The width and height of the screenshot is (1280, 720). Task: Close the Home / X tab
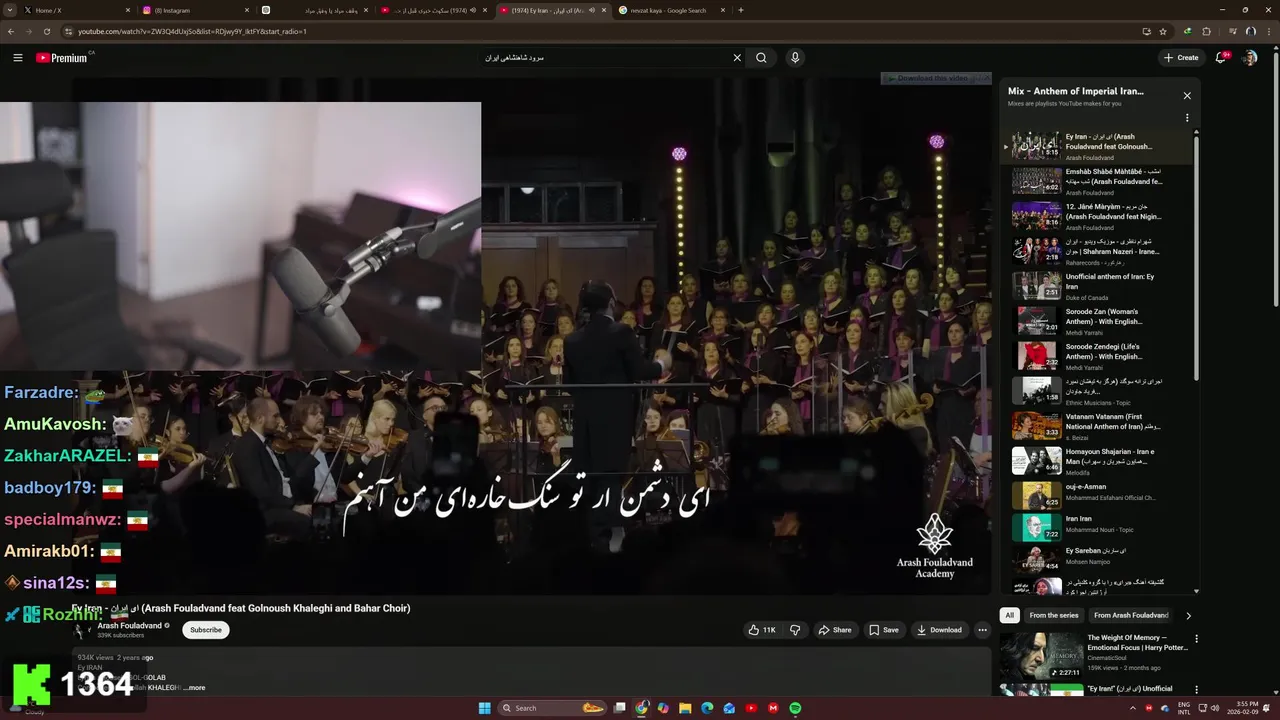pos(128,10)
